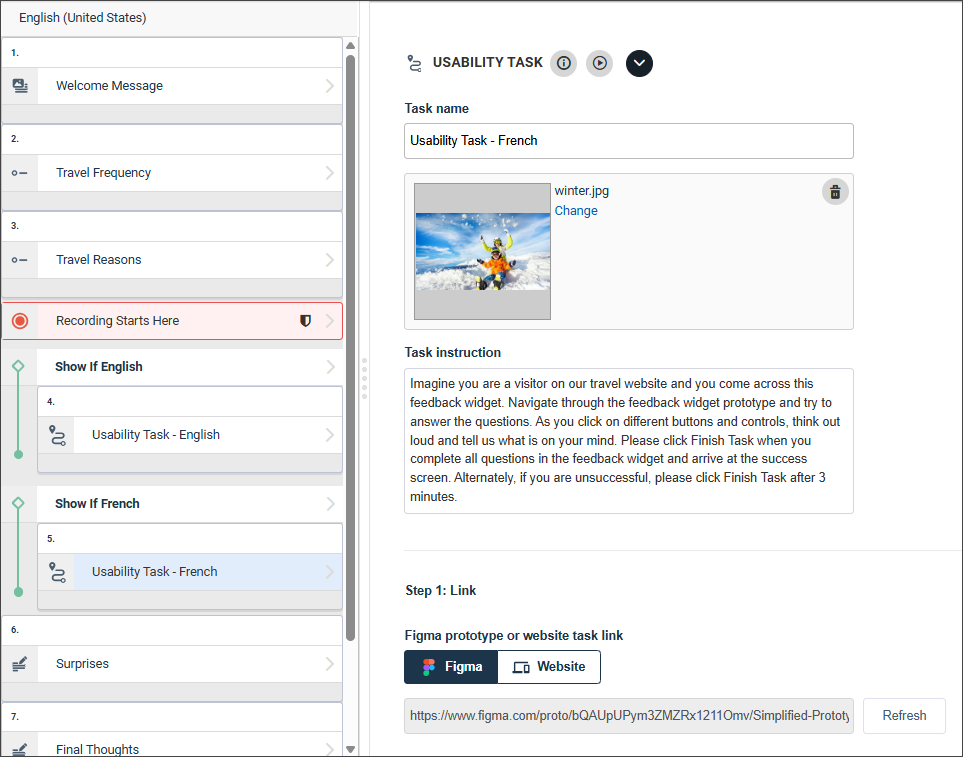Click the shield icon on Recording Starts Here
Viewport: 963px width, 757px height.
305,321
